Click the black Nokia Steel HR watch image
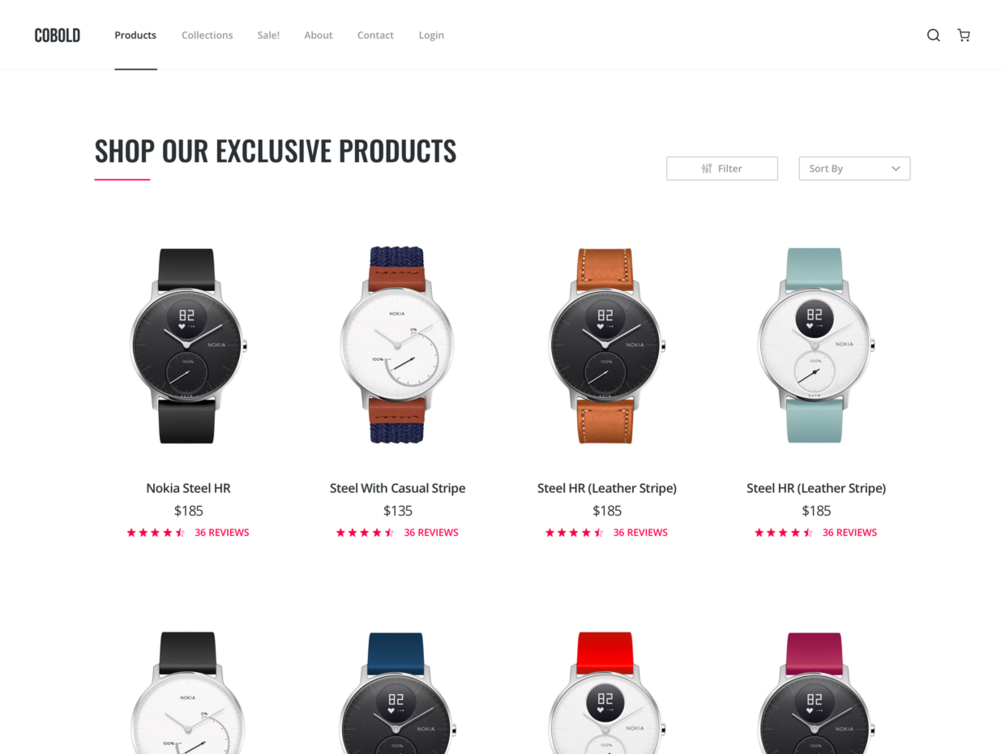The width and height of the screenshot is (1005, 754). 188,346
